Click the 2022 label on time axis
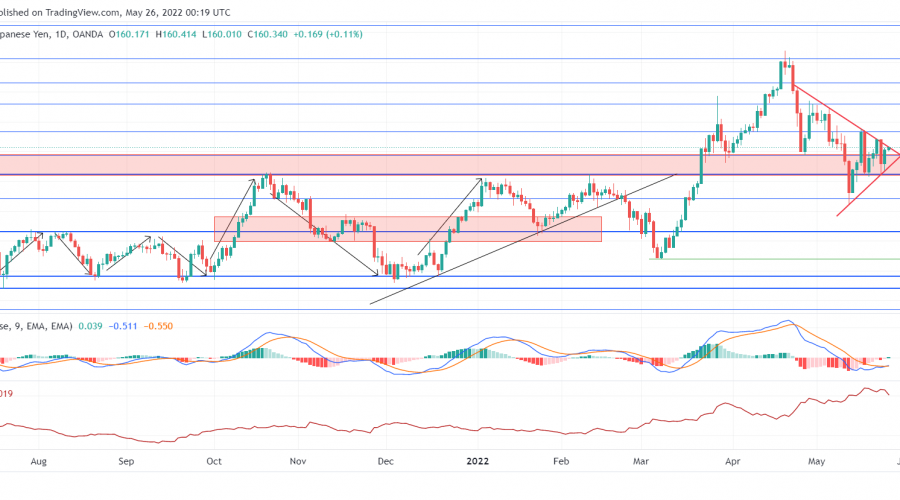The image size is (900, 500). coord(478,462)
